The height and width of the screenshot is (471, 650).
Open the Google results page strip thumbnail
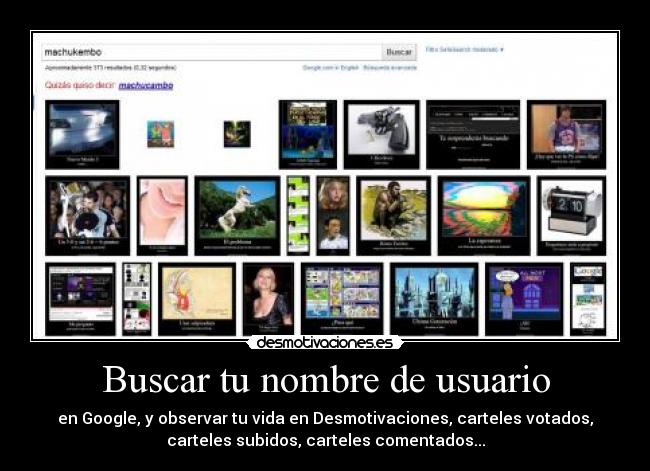pos(588,299)
